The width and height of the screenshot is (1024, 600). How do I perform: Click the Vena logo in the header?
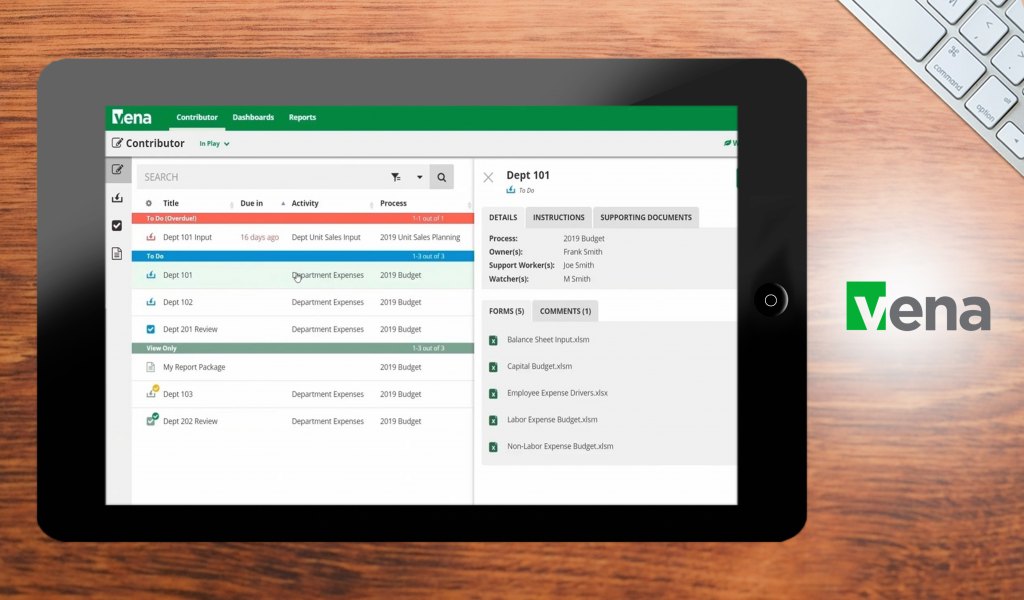132,118
